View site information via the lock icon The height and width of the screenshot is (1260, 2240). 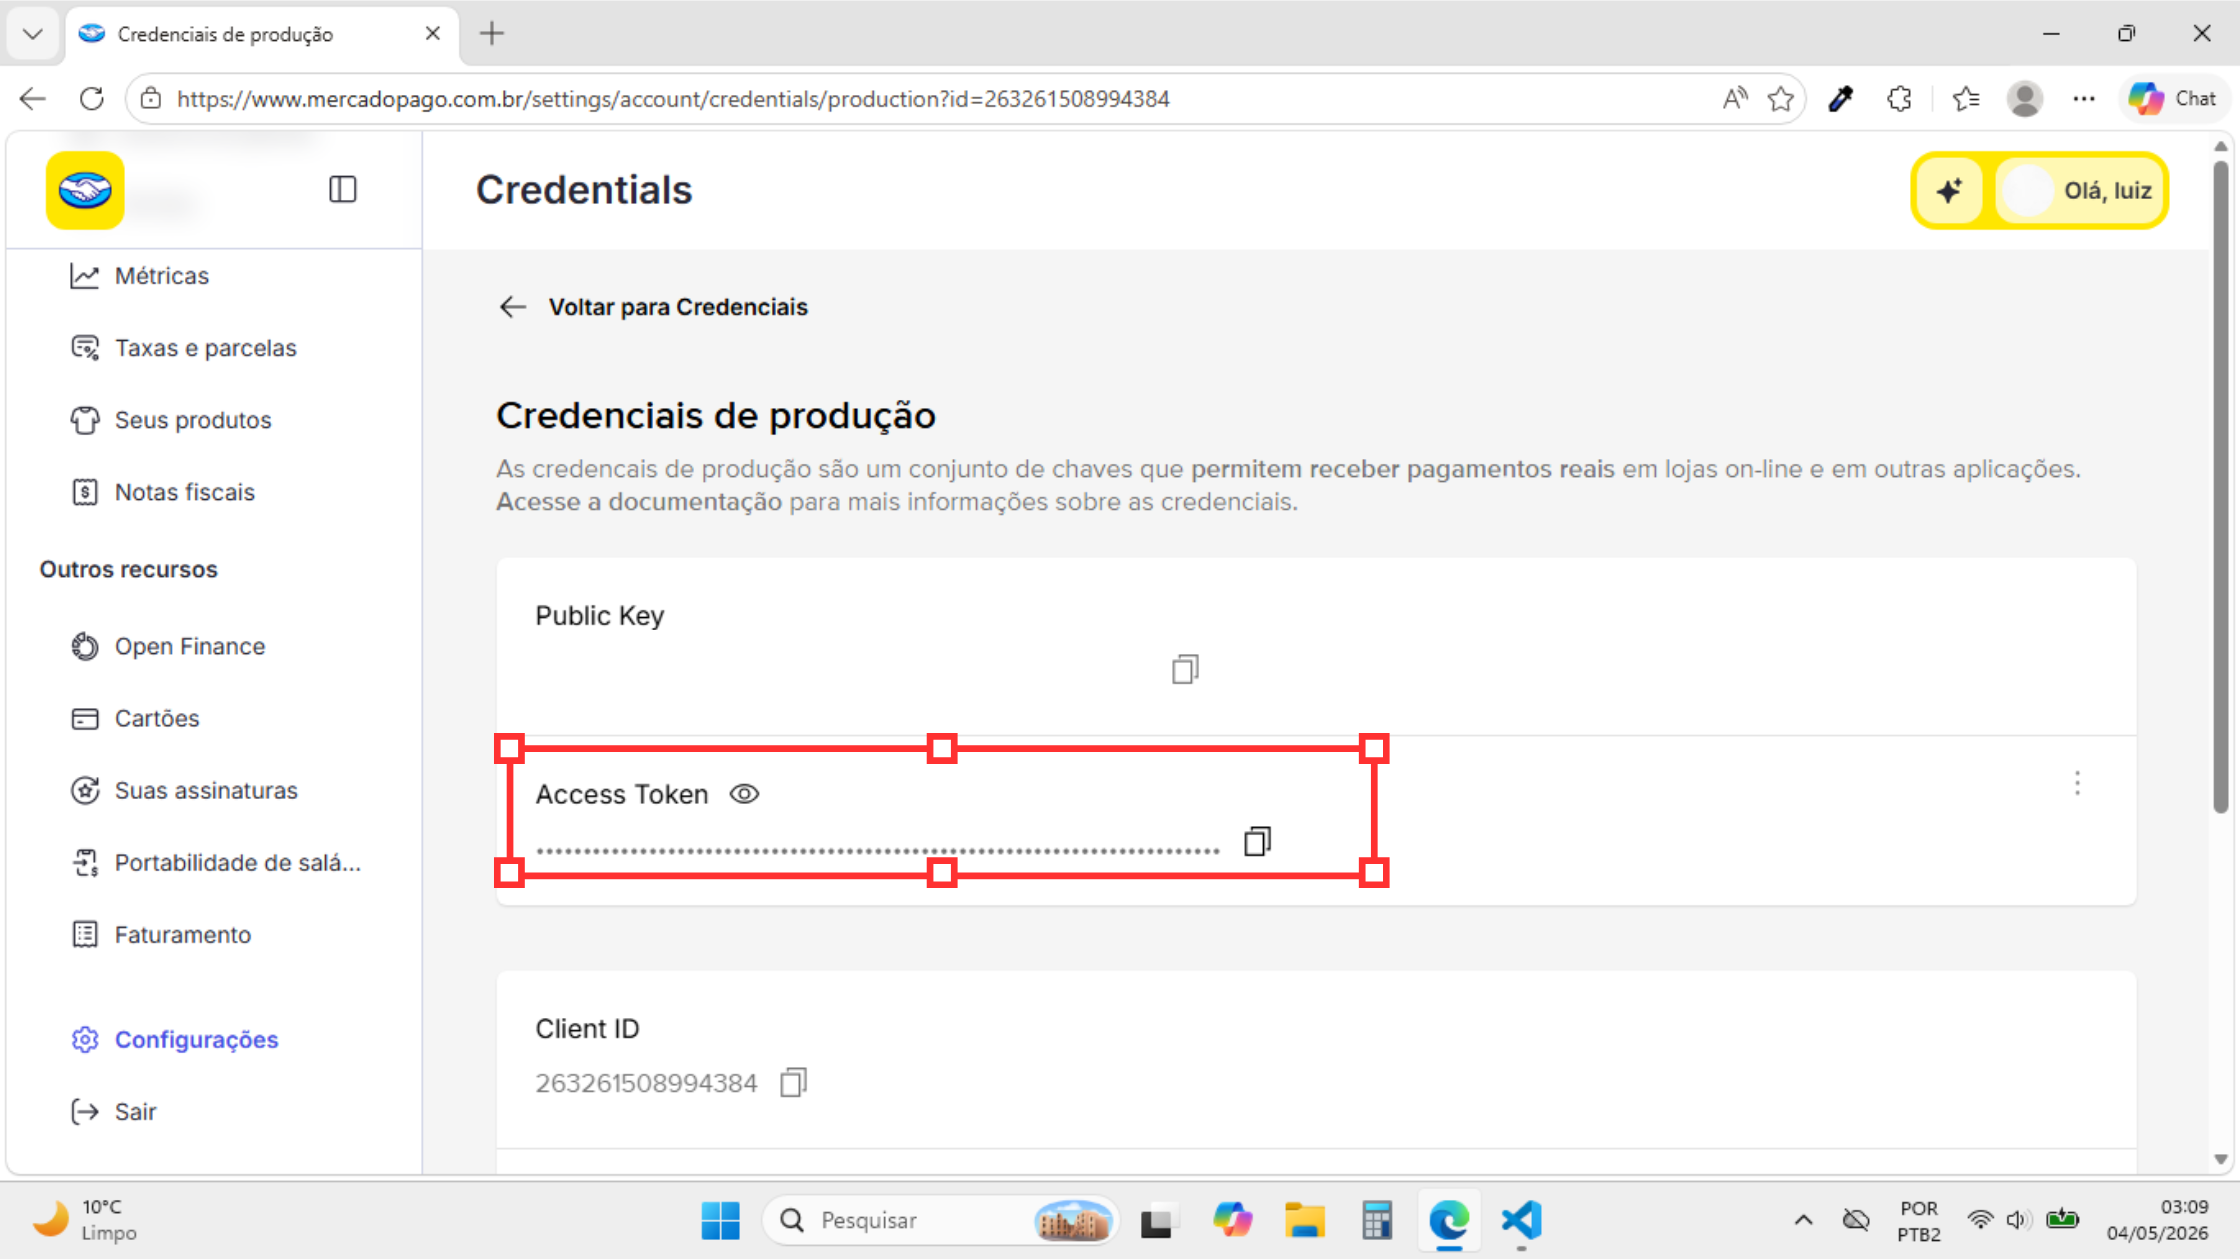pos(151,98)
